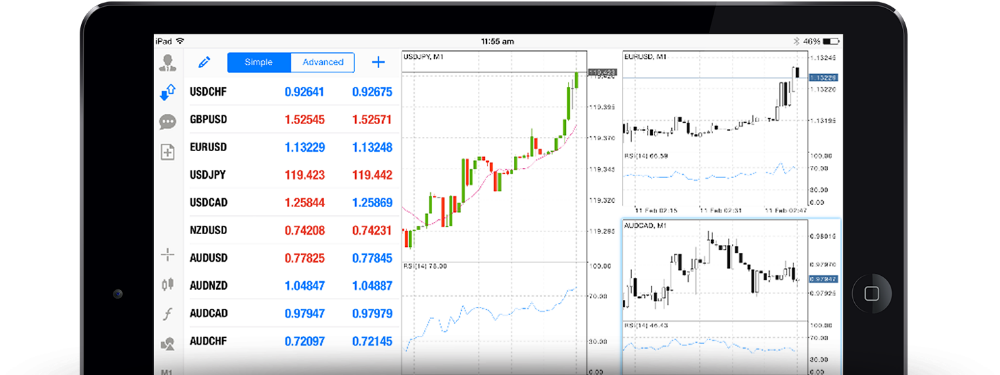Switch to Simple quote view
Screen dimensions: 1000x375
[x=259, y=62]
